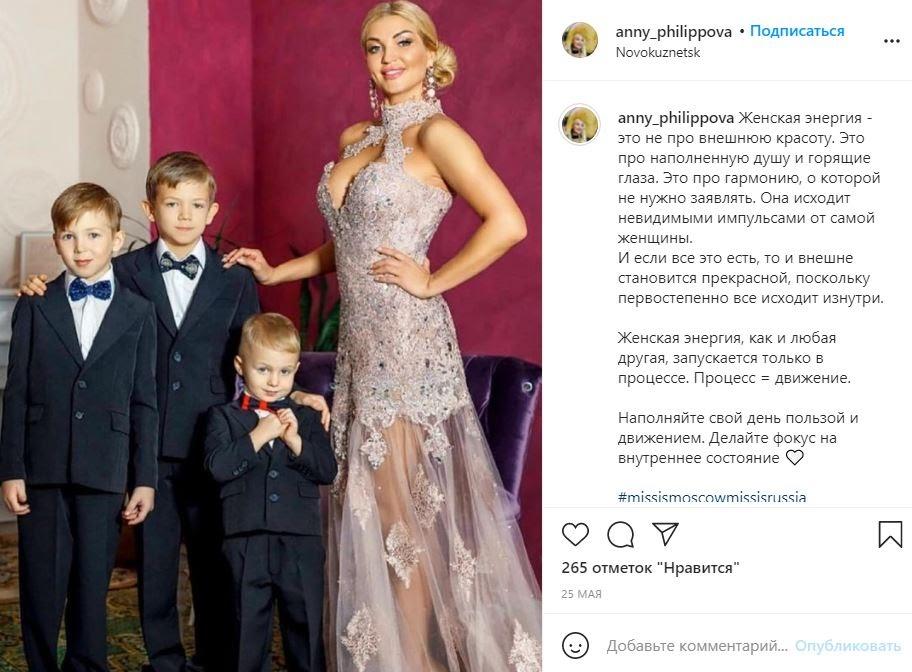This screenshot has height=672, width=912.
Task: Share post with the paper plane icon
Action: click(665, 534)
